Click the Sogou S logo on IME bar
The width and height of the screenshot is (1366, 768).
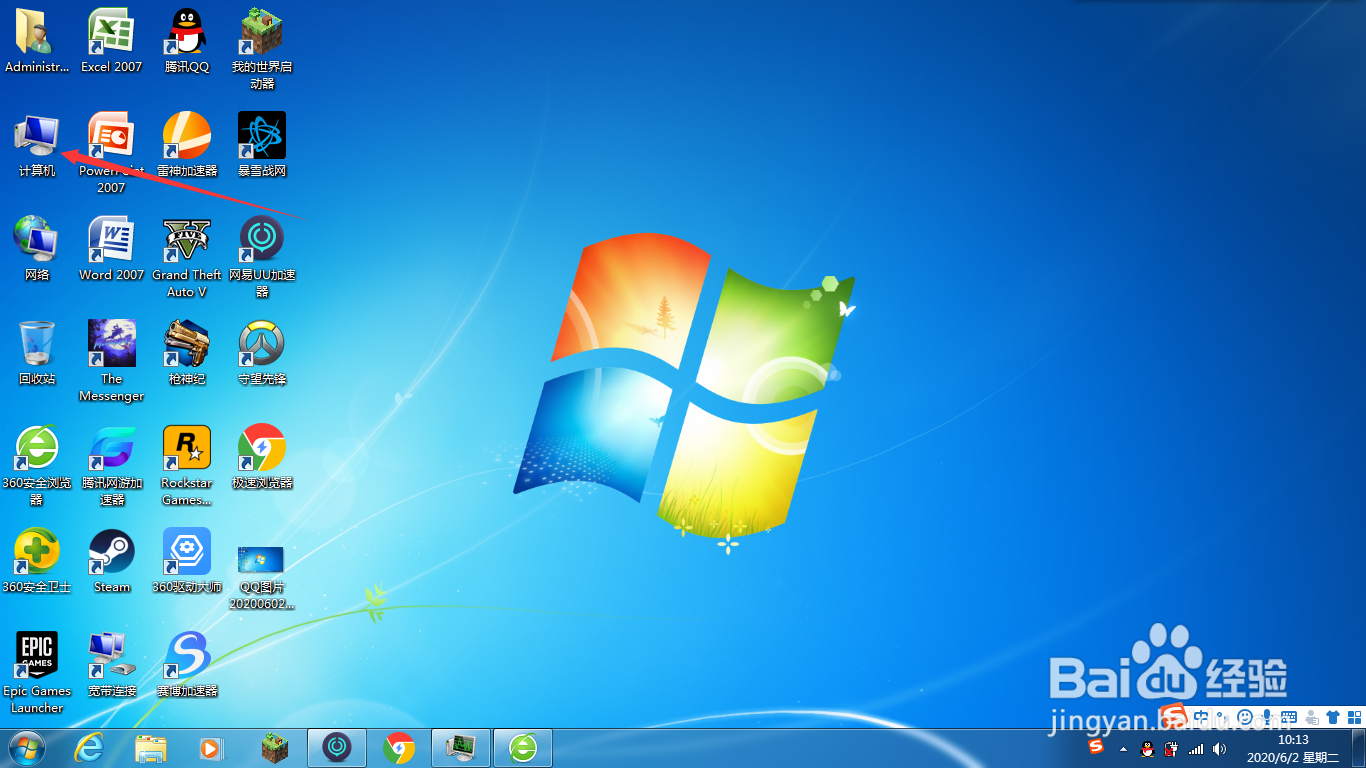[1174, 718]
